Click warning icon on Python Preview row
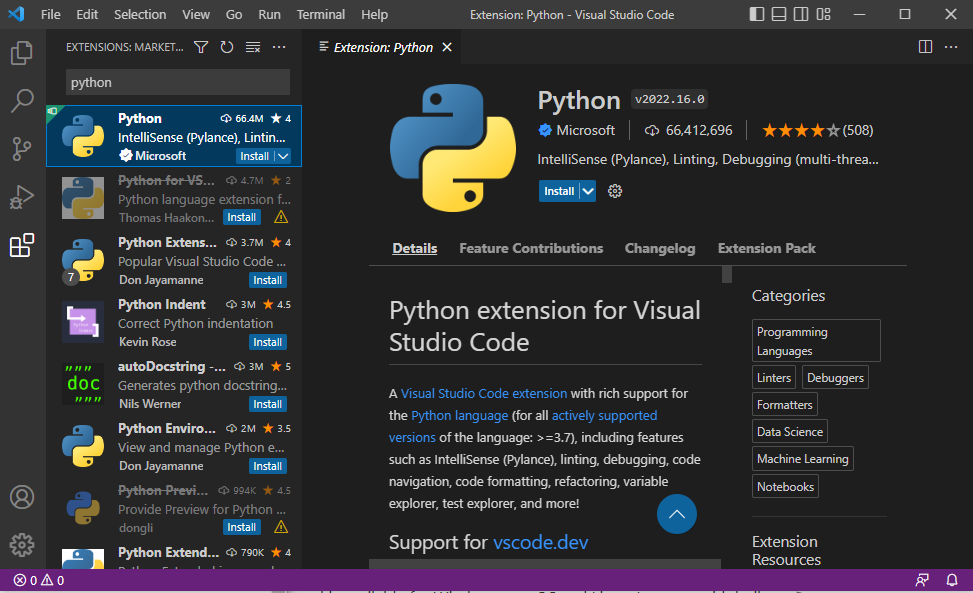This screenshot has width=973, height=593. 281,527
